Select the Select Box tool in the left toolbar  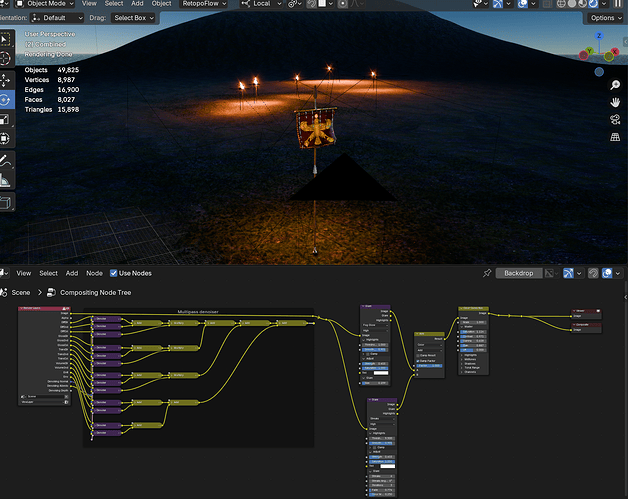pyautogui.click(x=6, y=39)
